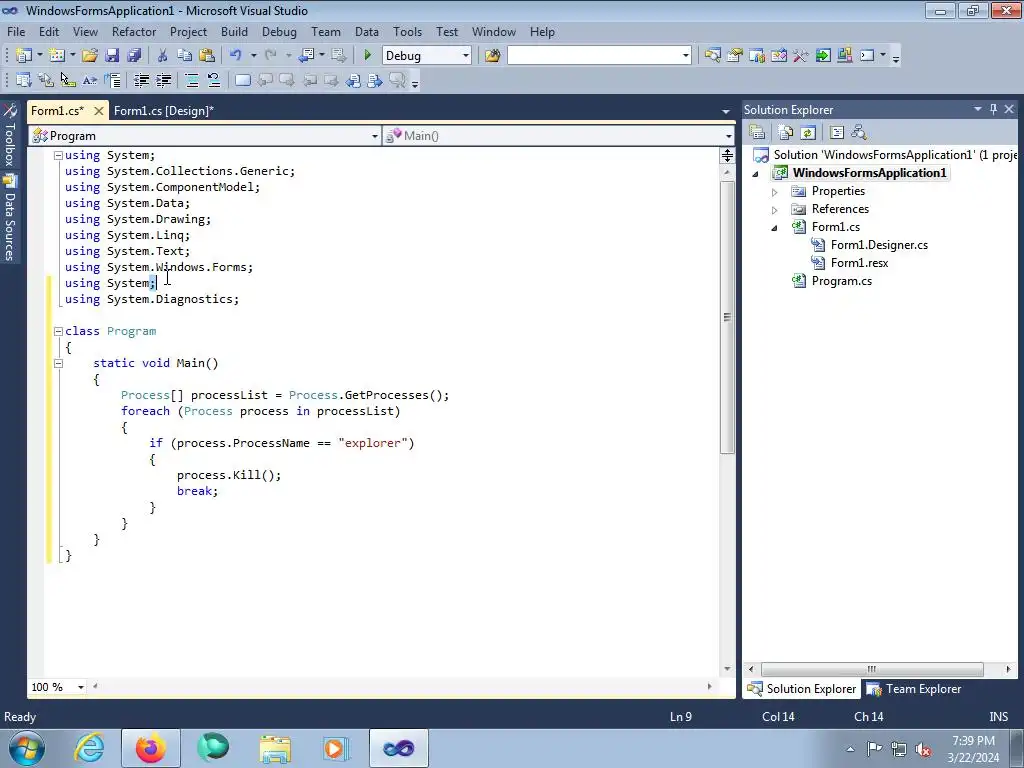1024x768 pixels.
Task: Select Program.cs in Solution Explorer
Action: tap(841, 281)
